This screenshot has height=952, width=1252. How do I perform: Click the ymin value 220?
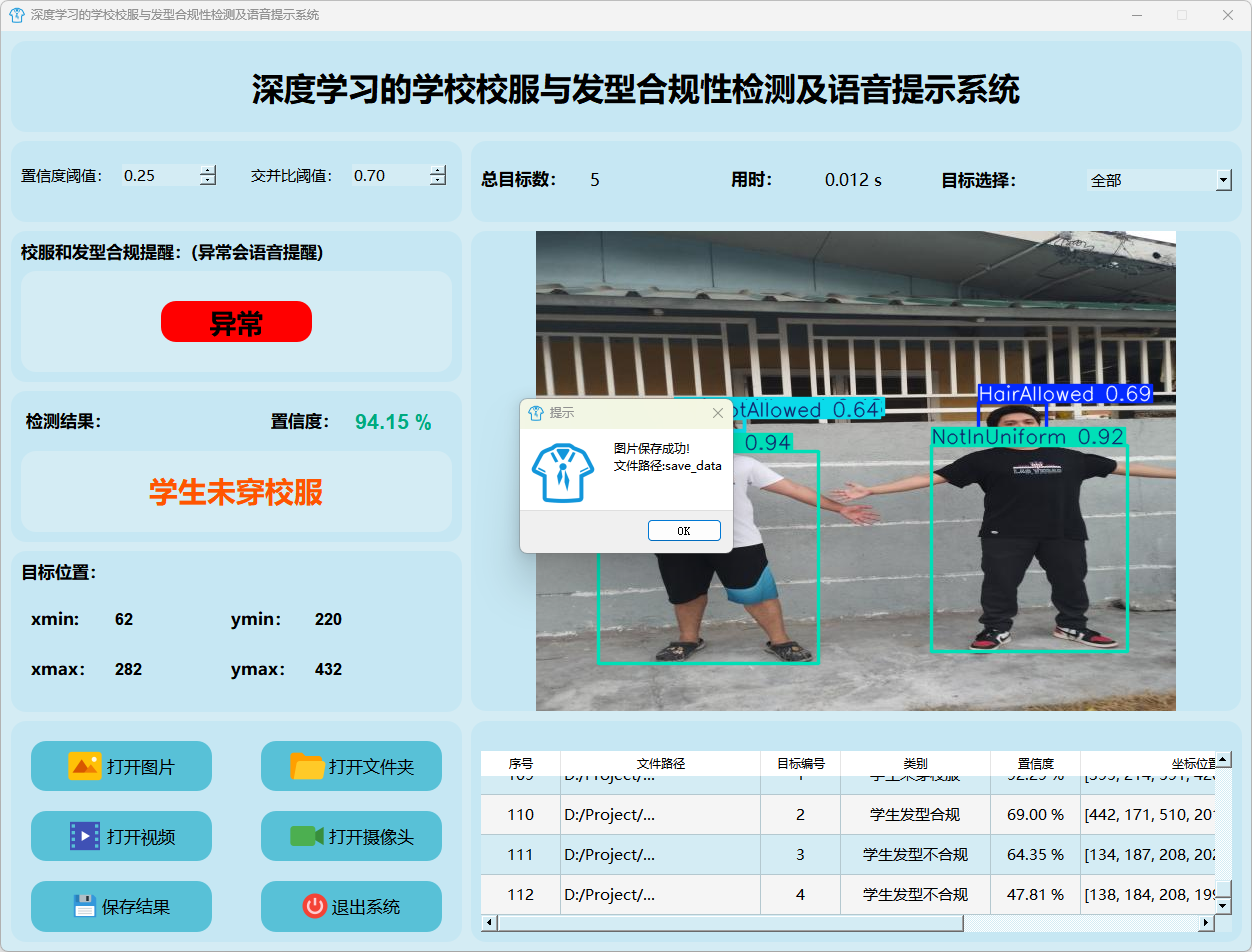tap(328, 619)
